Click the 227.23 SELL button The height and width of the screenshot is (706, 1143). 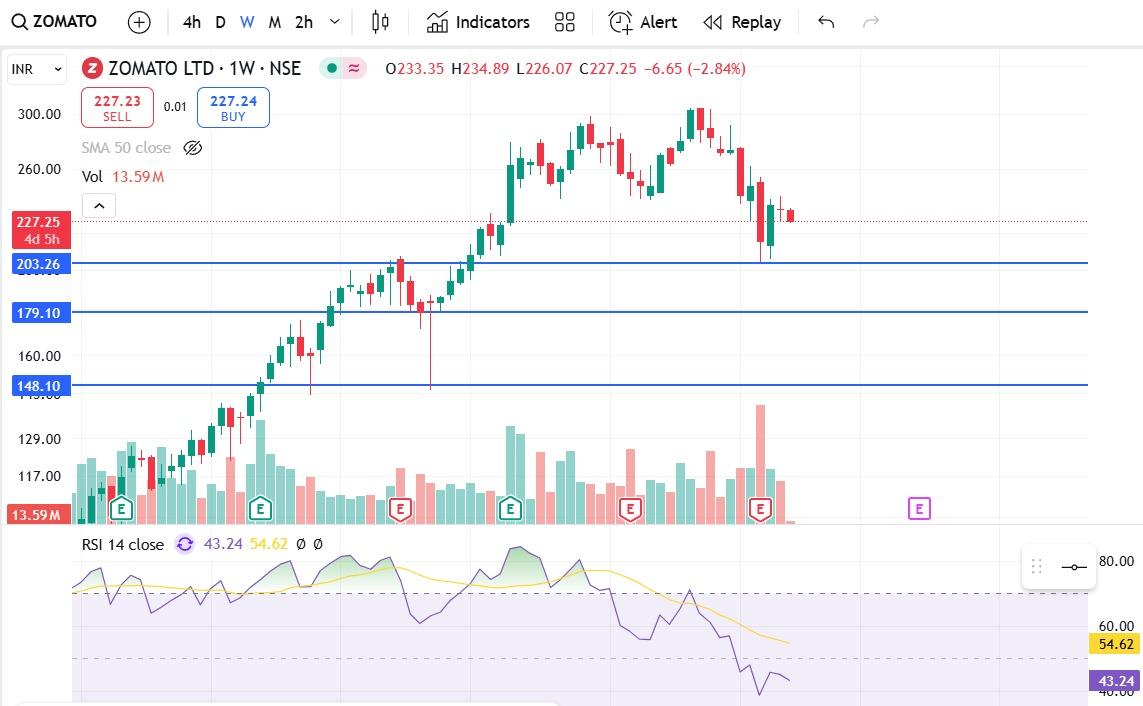coord(117,108)
